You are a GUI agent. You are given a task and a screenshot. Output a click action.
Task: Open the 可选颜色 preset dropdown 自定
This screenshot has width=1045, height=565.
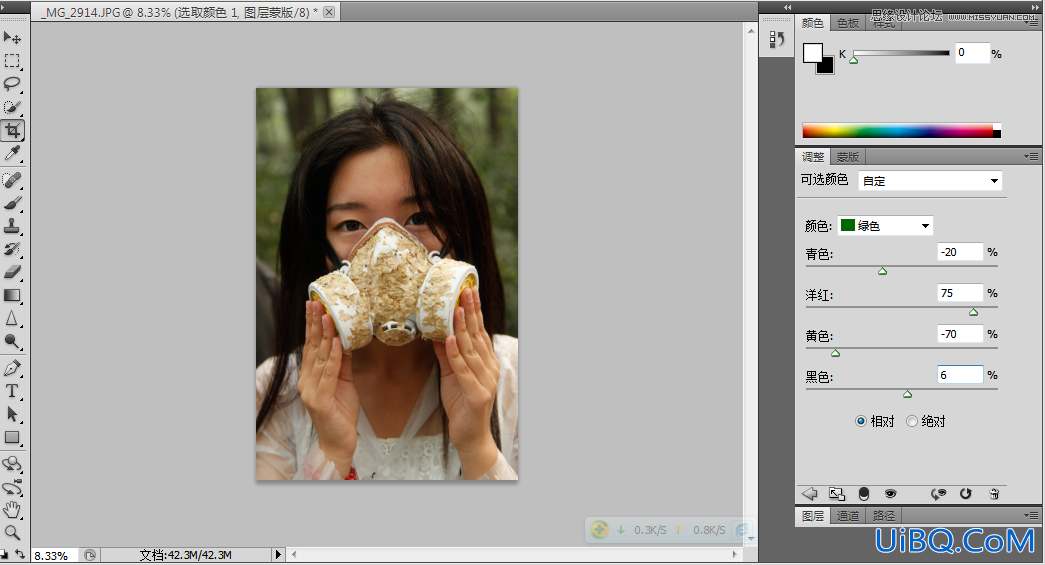click(930, 181)
